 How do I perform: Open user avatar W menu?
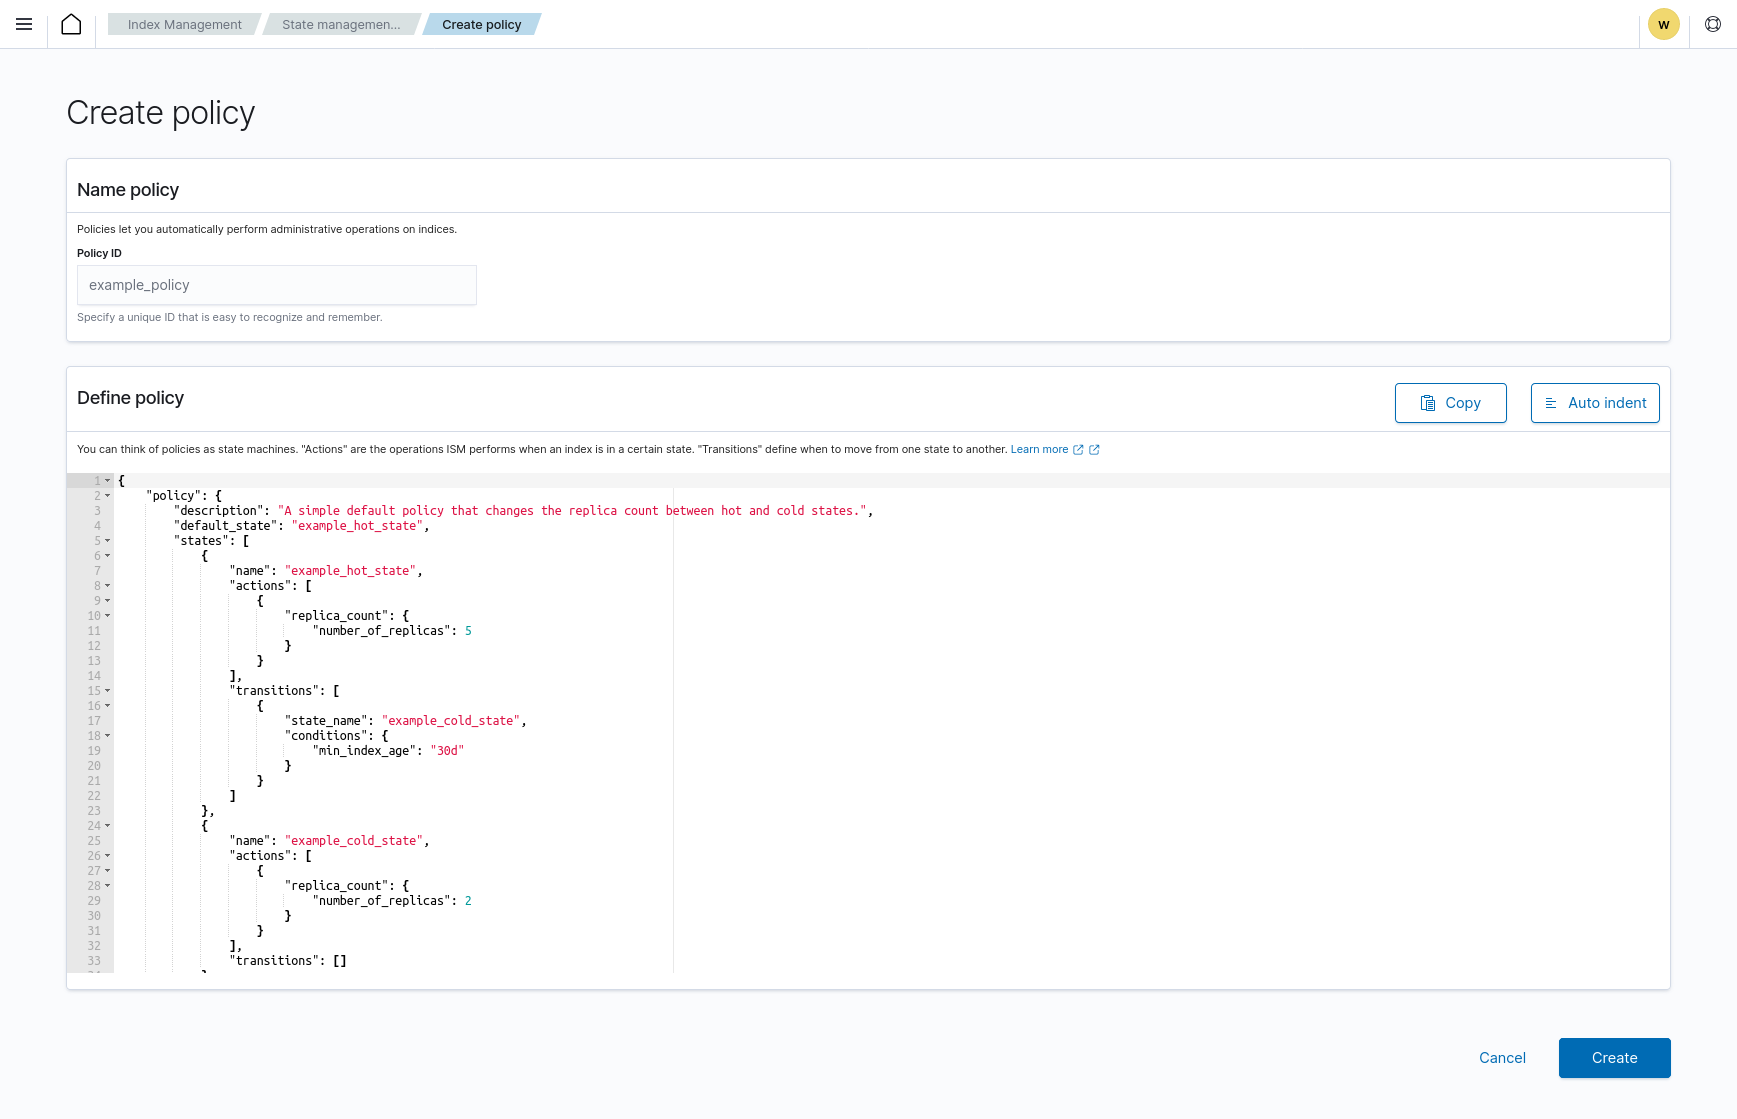[1664, 24]
